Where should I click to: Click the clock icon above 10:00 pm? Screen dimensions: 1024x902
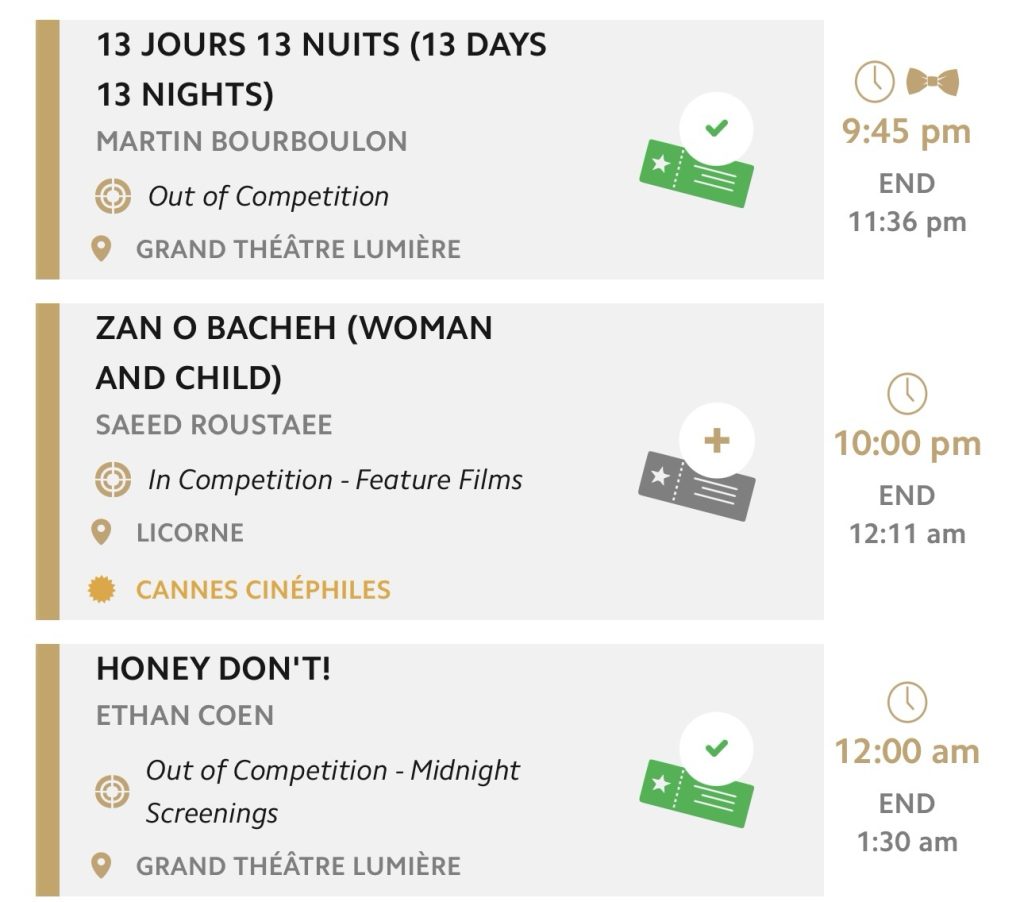907,394
